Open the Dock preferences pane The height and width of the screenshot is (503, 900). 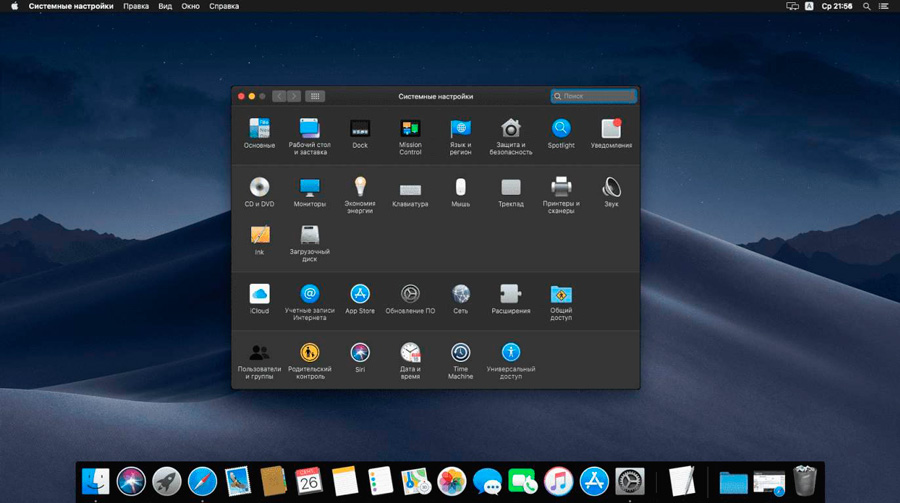360,133
